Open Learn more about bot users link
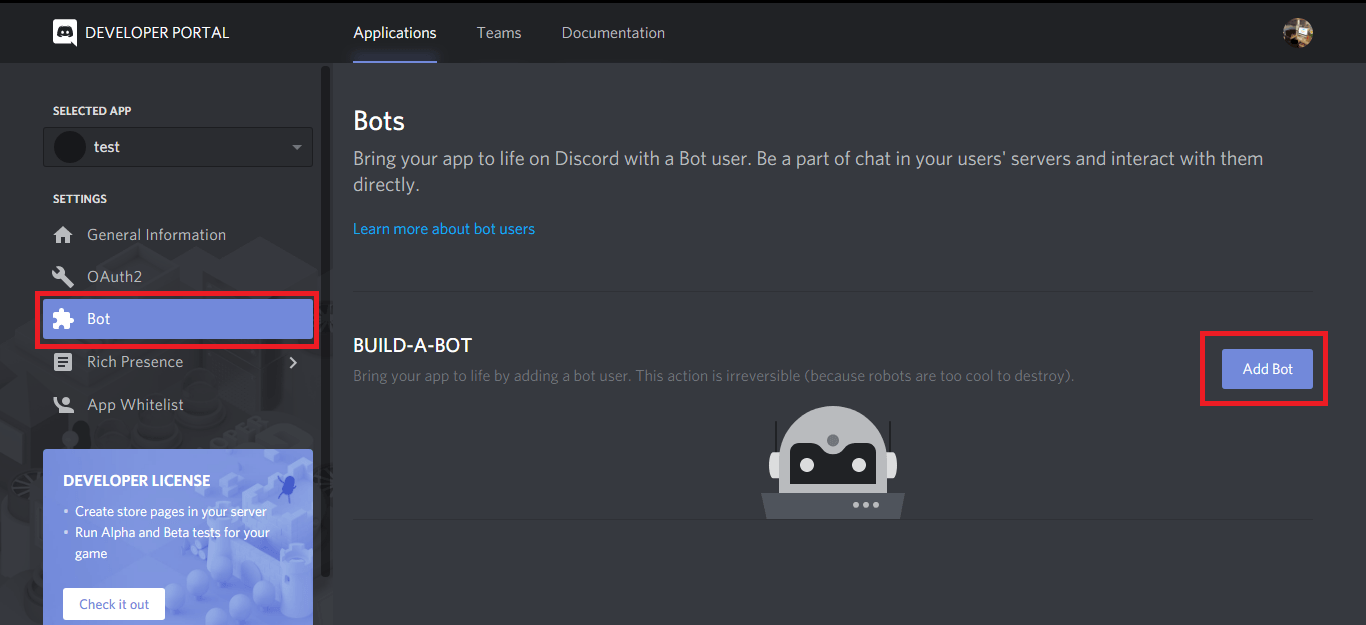 (444, 229)
